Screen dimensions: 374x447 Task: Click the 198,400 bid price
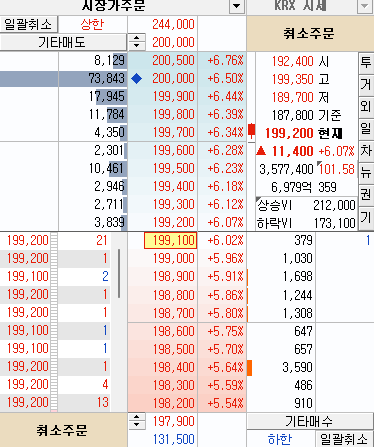(x=173, y=367)
